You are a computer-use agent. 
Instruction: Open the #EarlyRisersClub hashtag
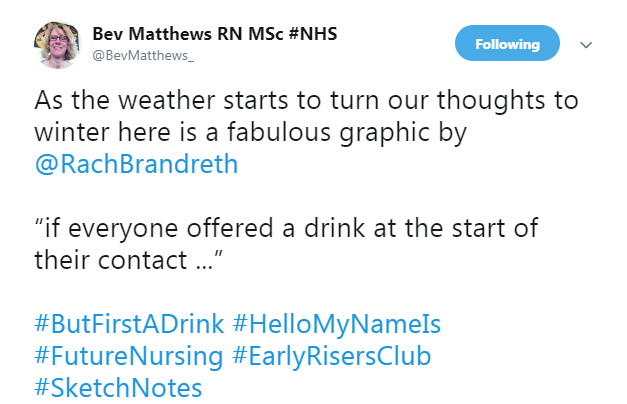click(330, 356)
